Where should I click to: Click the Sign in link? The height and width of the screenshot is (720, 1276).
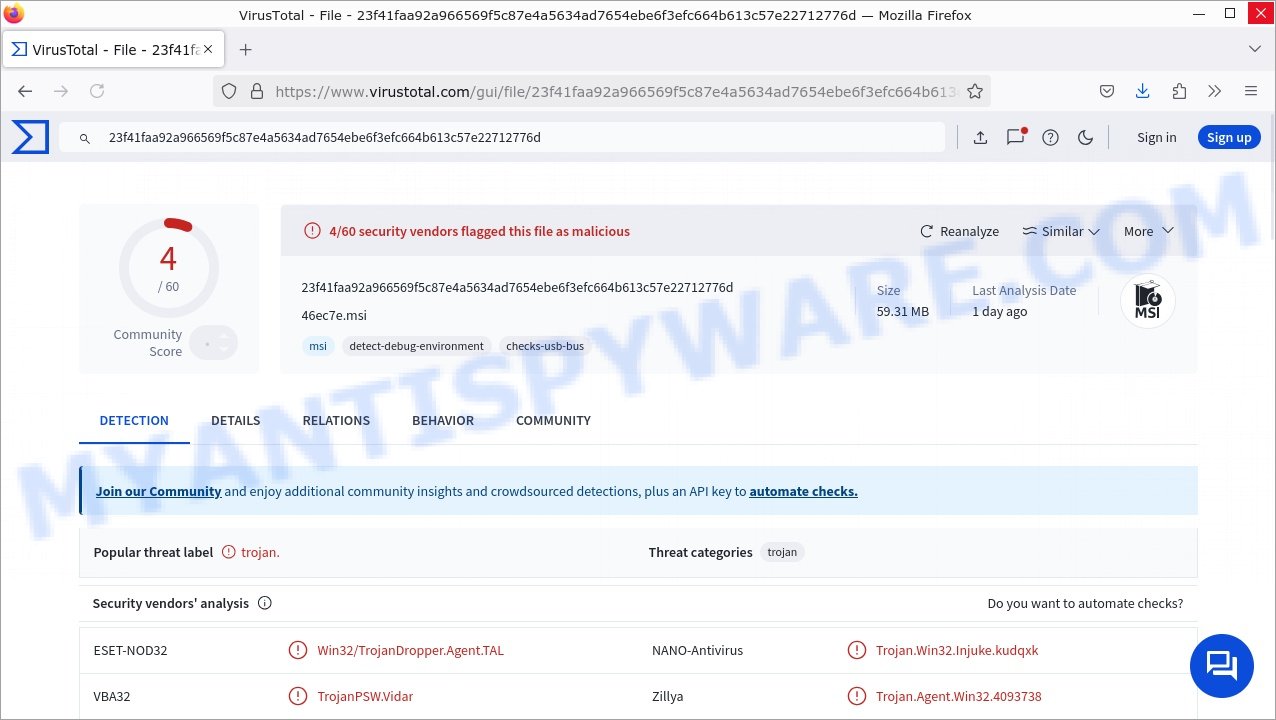point(1156,138)
